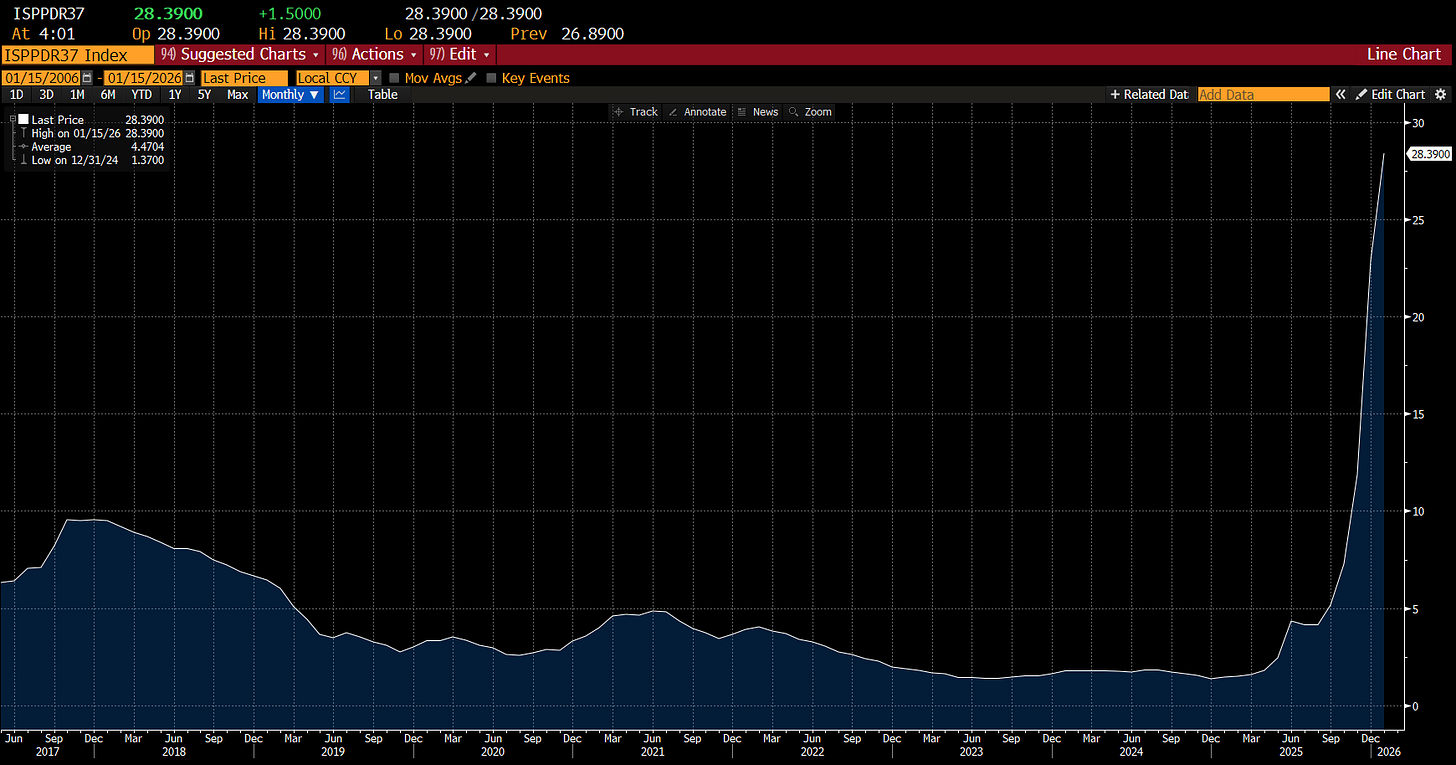
Task: Open the start date calendar picker
Action: [x=87, y=78]
